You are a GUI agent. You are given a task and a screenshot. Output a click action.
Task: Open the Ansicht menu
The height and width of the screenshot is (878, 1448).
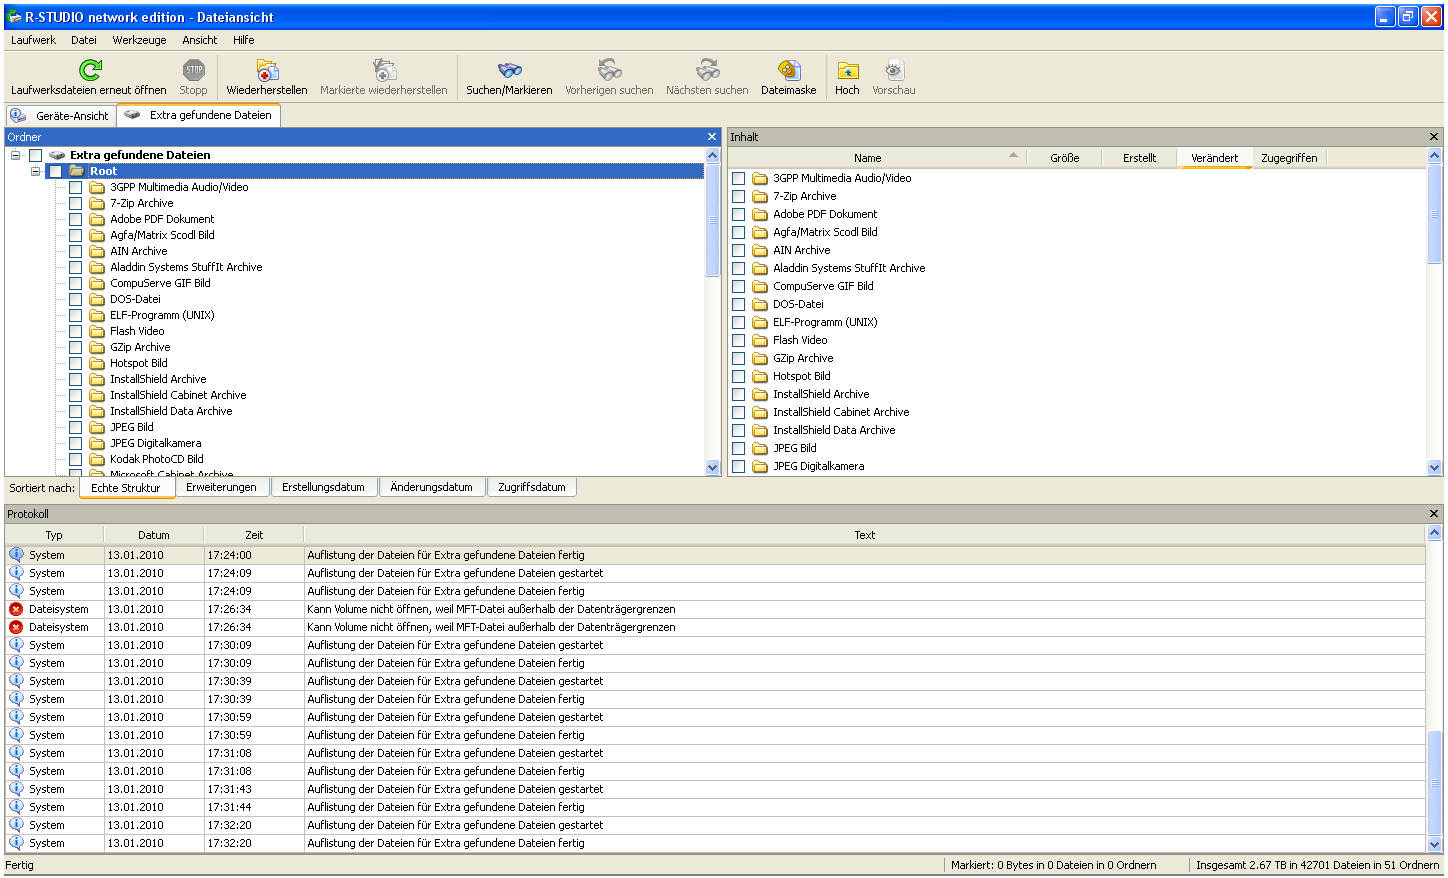[200, 40]
